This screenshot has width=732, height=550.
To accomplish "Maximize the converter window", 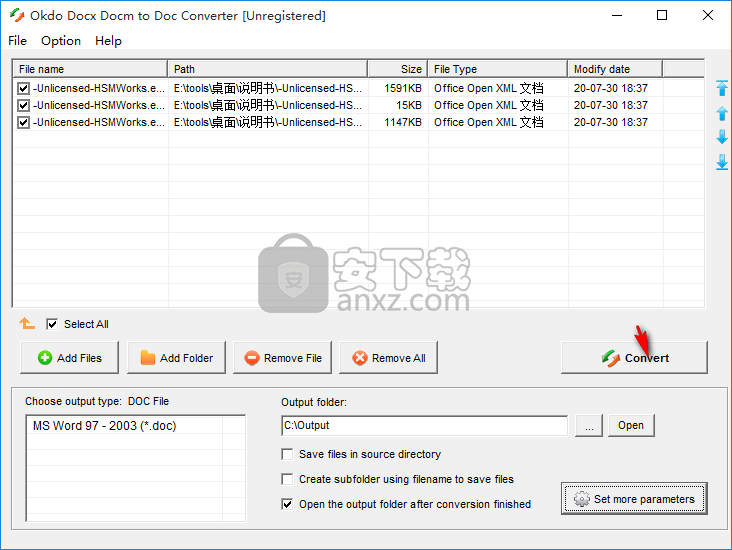I will pos(662,15).
